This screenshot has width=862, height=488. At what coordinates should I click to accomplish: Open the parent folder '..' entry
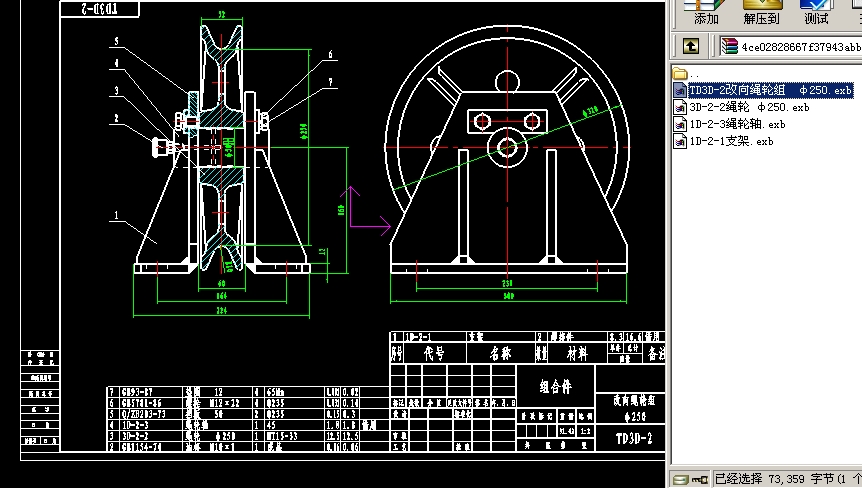pos(682,74)
